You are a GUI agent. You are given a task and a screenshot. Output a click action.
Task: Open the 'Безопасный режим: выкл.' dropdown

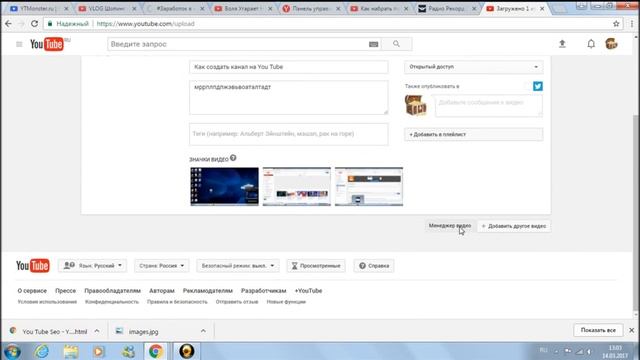pos(238,266)
